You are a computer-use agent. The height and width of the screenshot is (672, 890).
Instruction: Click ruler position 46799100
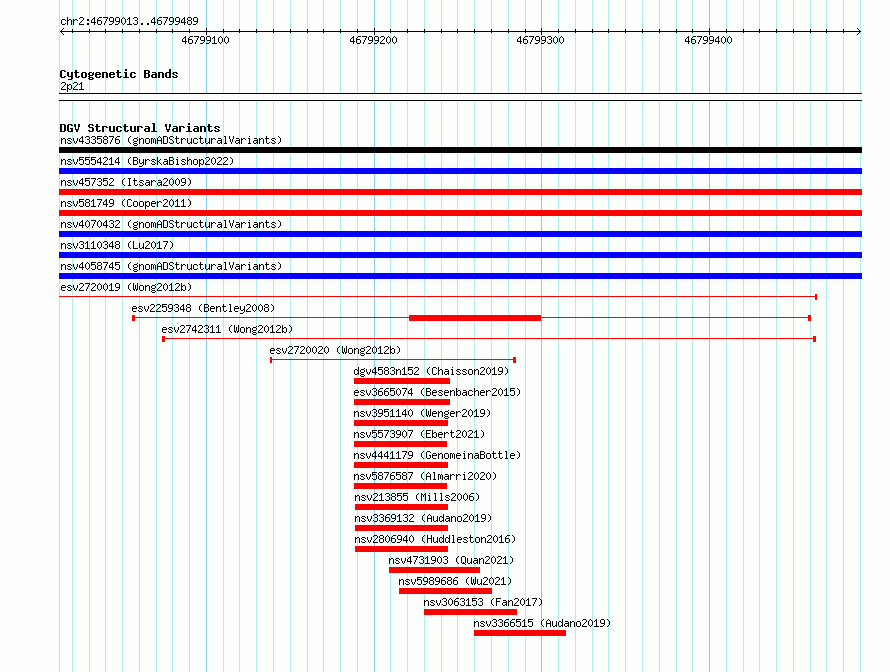pos(205,40)
